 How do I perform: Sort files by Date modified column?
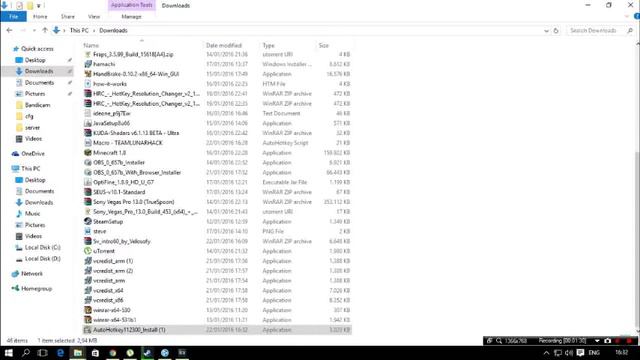(x=224, y=45)
